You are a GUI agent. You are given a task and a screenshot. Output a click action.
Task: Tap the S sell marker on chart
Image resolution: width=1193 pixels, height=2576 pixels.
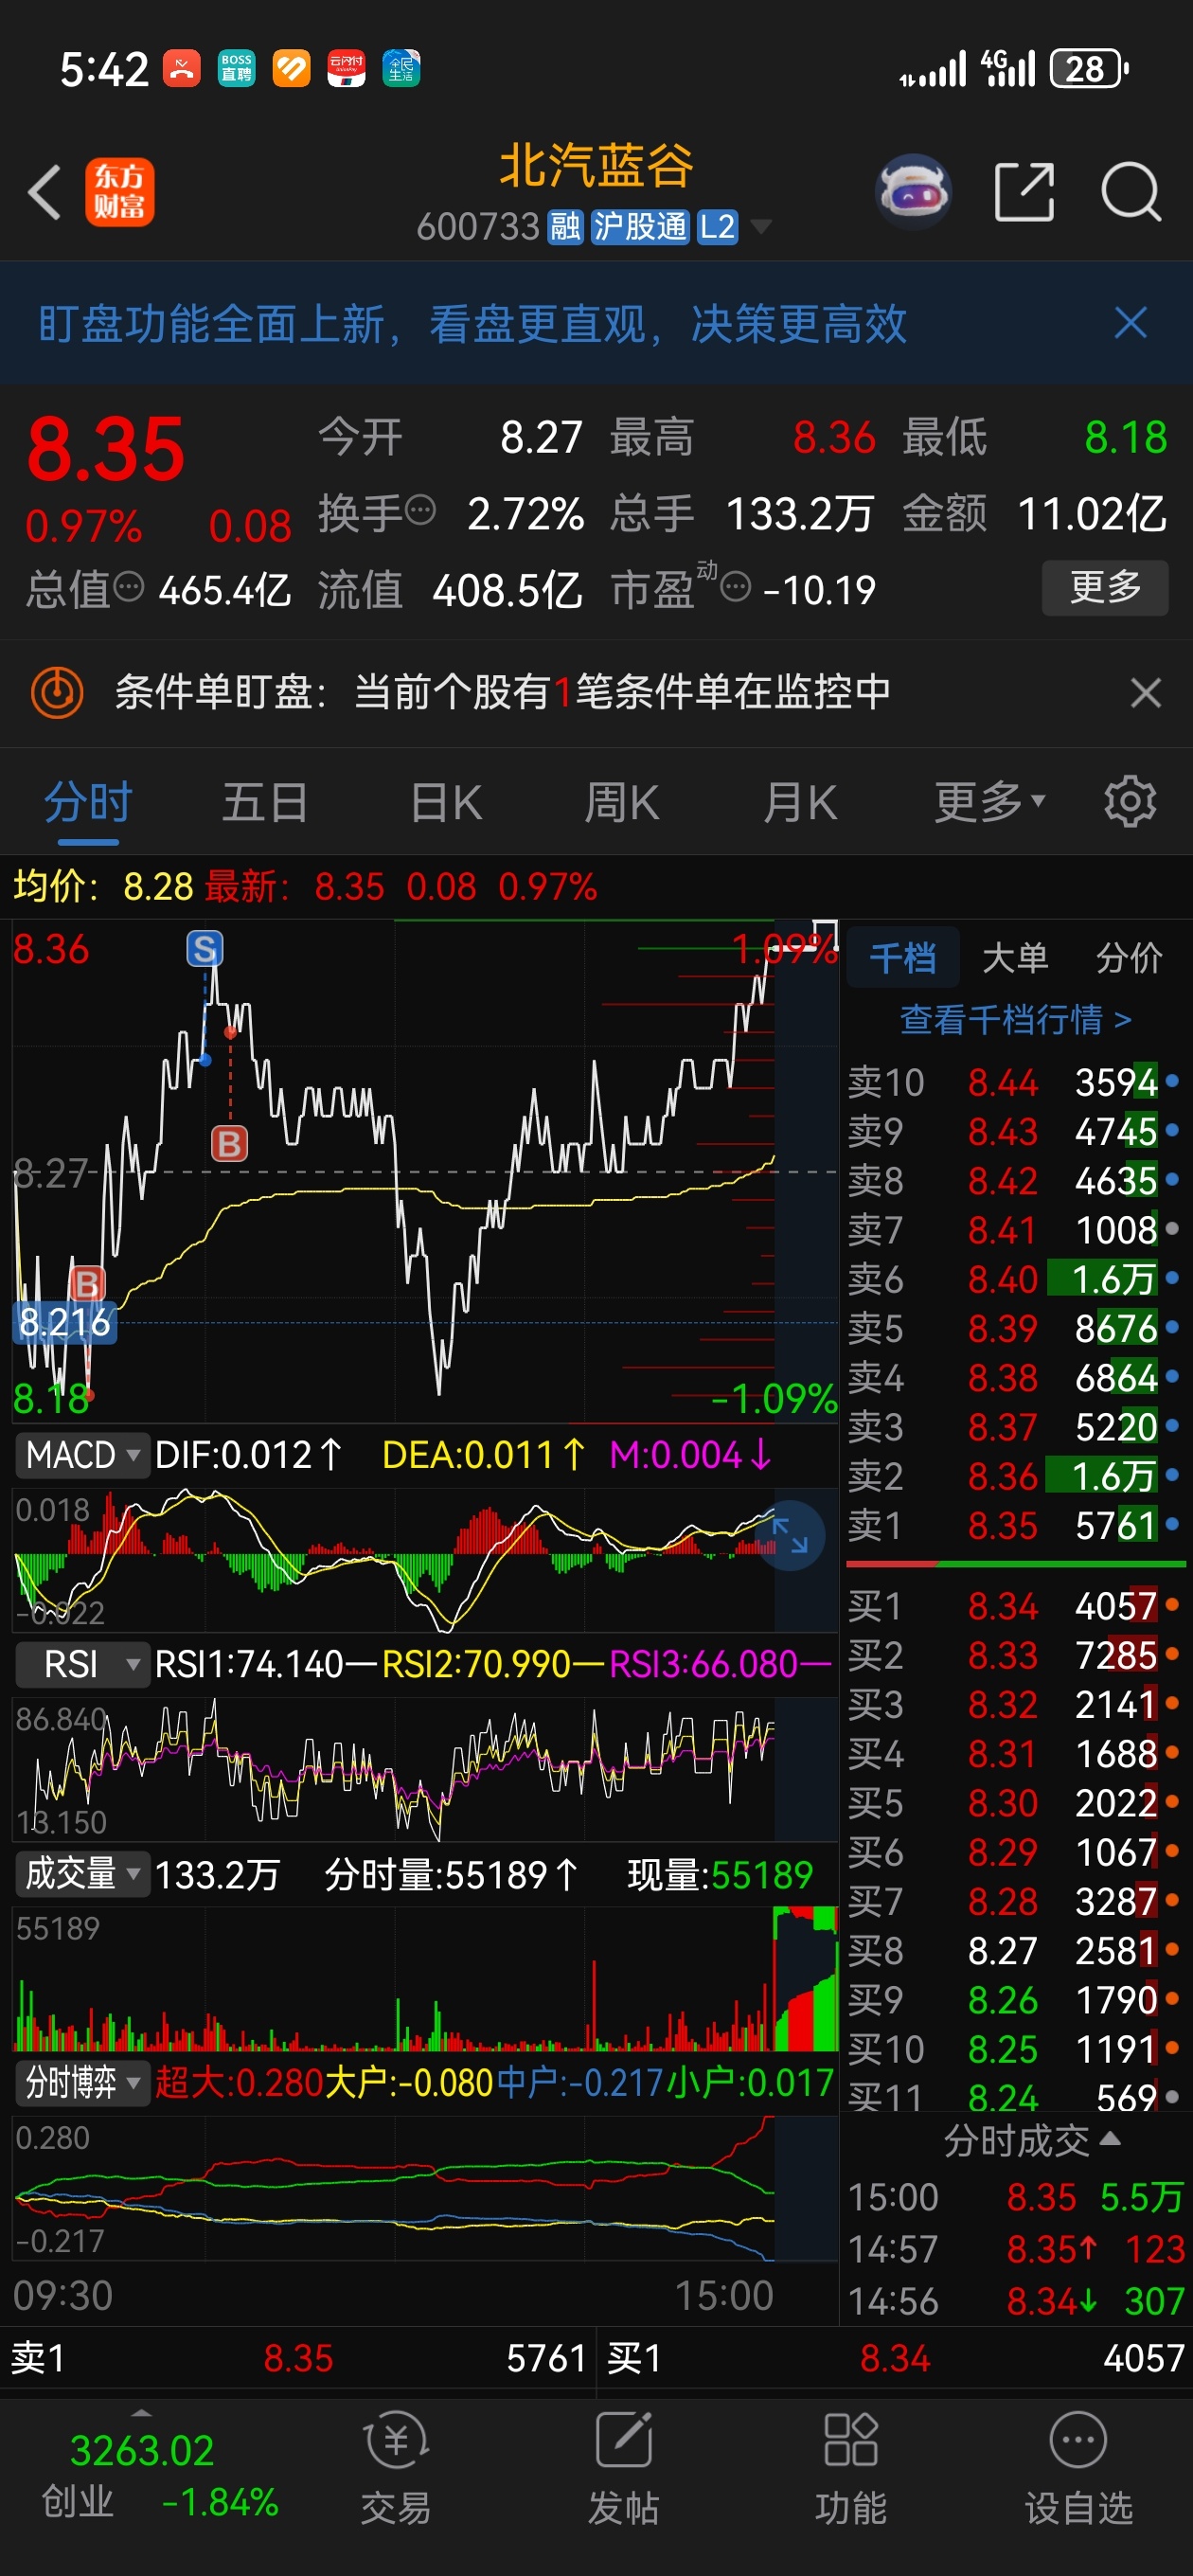click(205, 948)
